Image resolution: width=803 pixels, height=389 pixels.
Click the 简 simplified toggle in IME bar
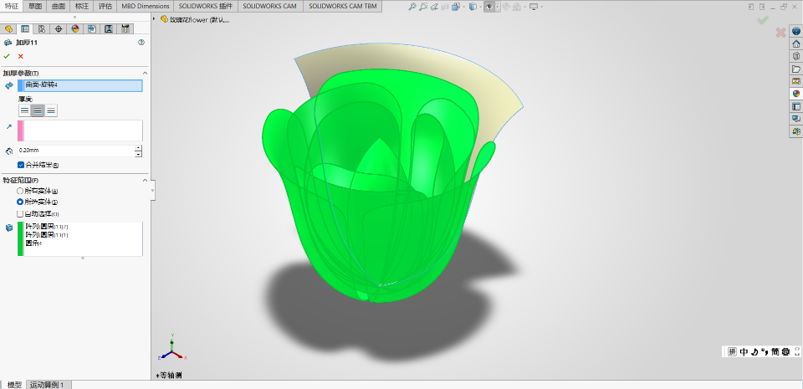775,352
